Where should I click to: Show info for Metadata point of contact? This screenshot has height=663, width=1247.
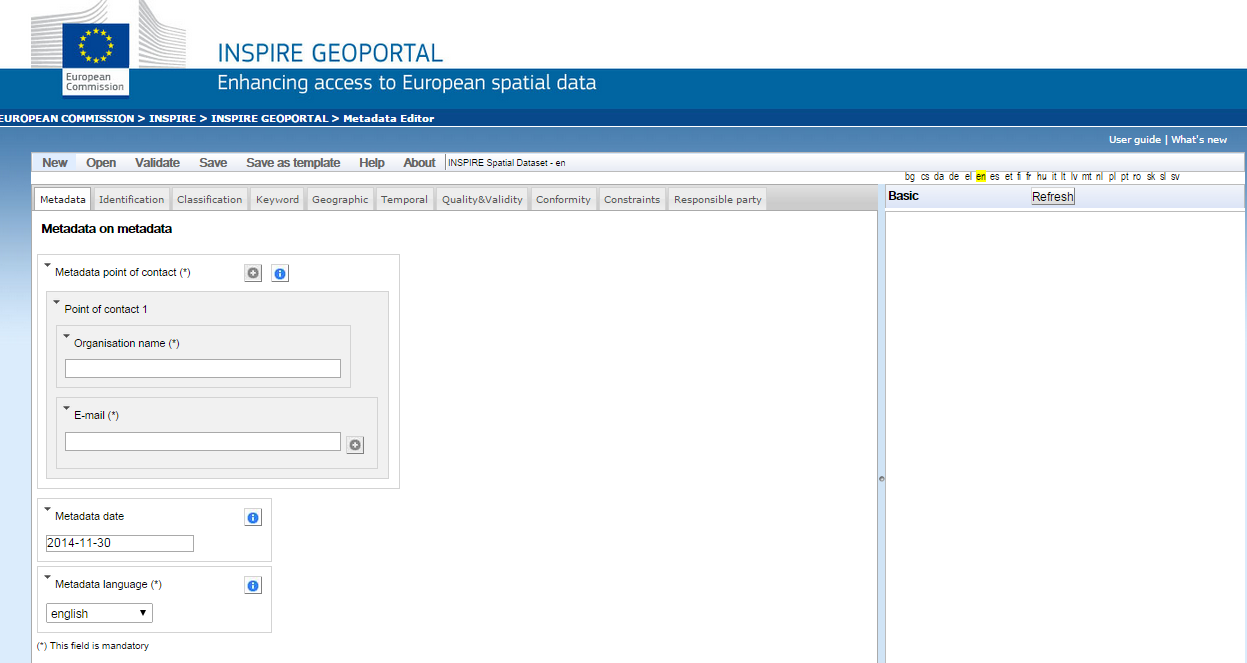pyautogui.click(x=280, y=273)
